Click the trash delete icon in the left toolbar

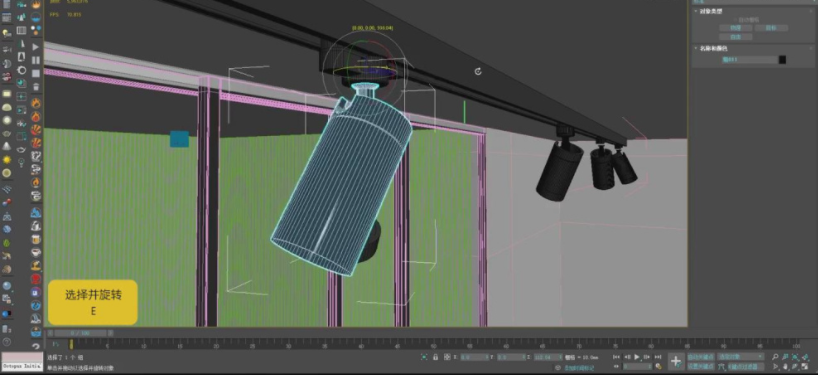click(36, 87)
